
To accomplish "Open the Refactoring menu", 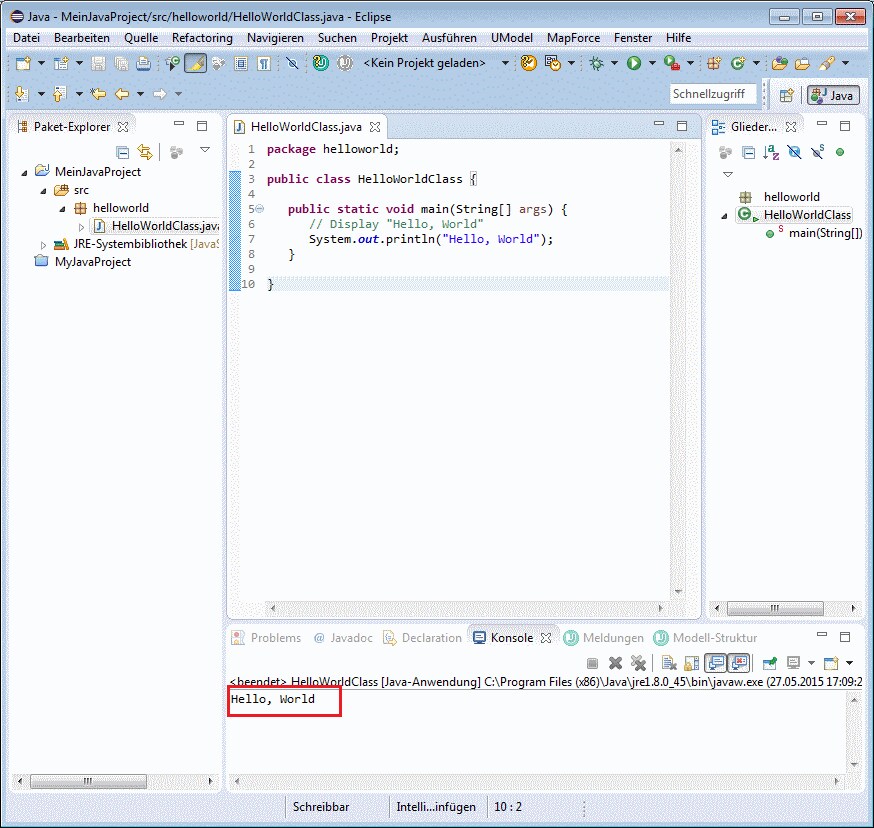I will click(202, 37).
